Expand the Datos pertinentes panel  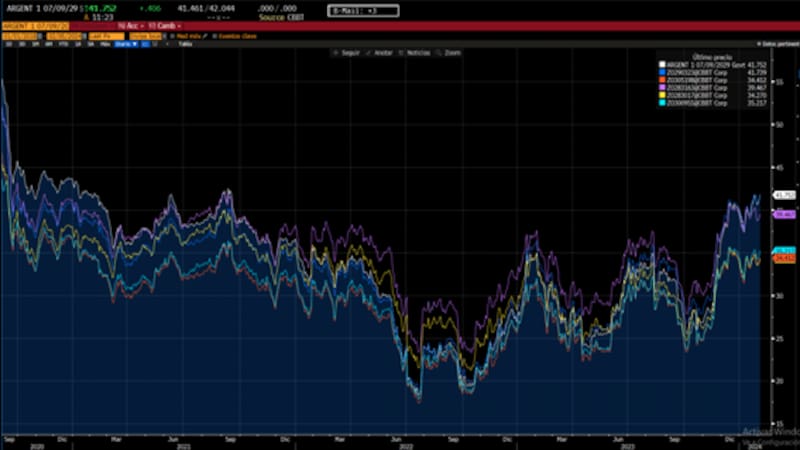[778, 44]
